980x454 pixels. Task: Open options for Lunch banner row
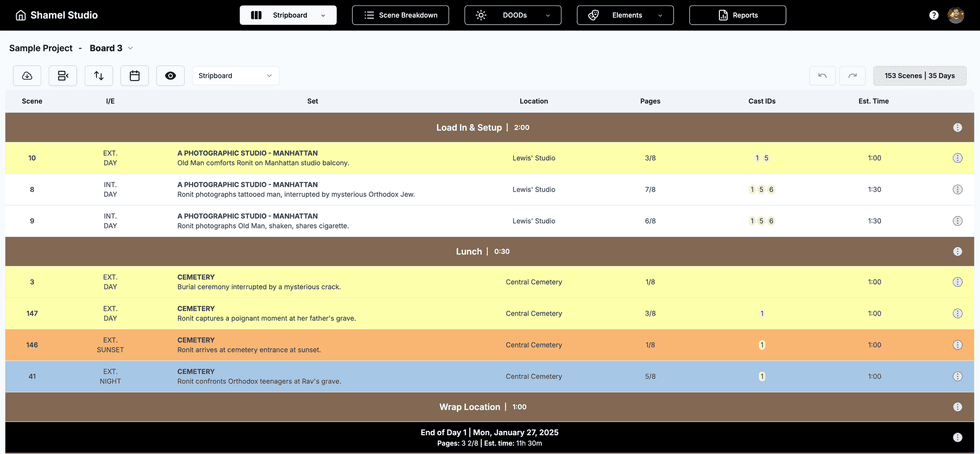pyautogui.click(x=957, y=252)
